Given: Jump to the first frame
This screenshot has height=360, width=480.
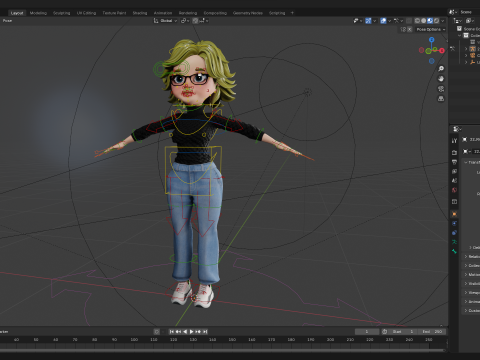Looking at the screenshot, I should [172, 332].
